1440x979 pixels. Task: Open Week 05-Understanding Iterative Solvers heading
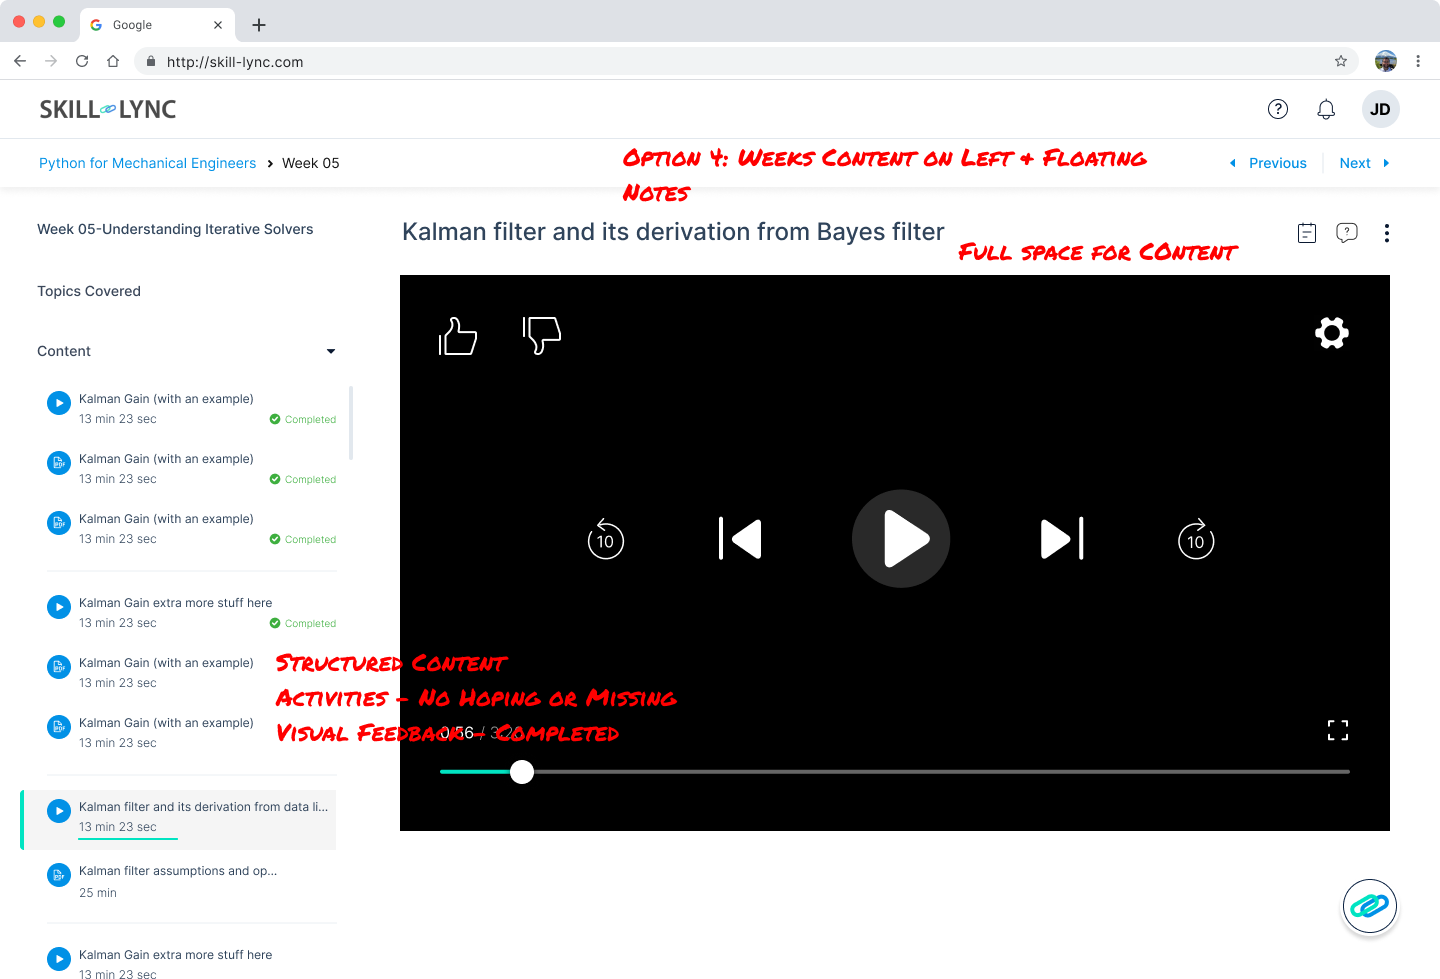tap(175, 229)
